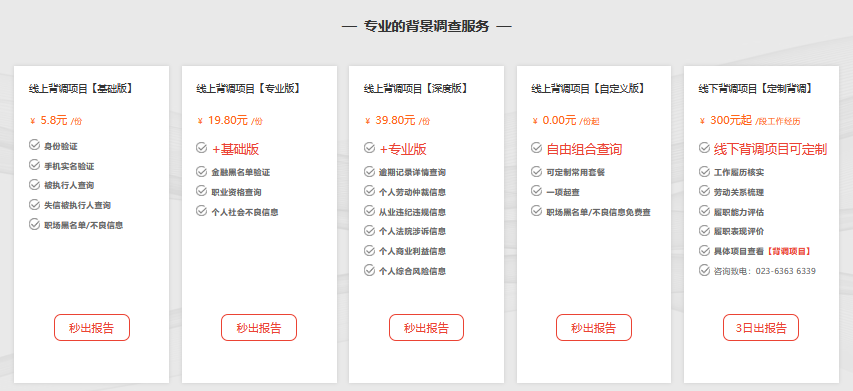
Task: Click checkmark icon next to 手机实名验证
Action: (34, 165)
